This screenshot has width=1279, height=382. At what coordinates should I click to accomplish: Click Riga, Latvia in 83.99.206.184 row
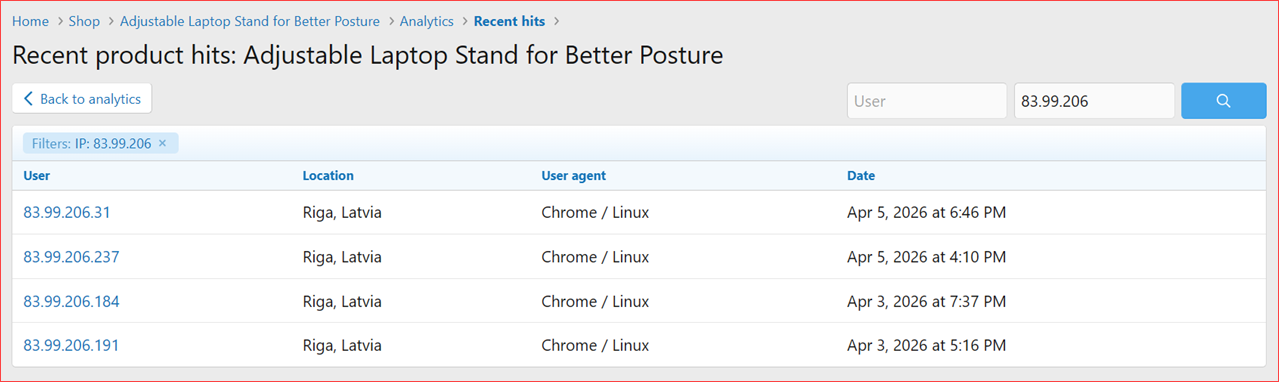(342, 301)
